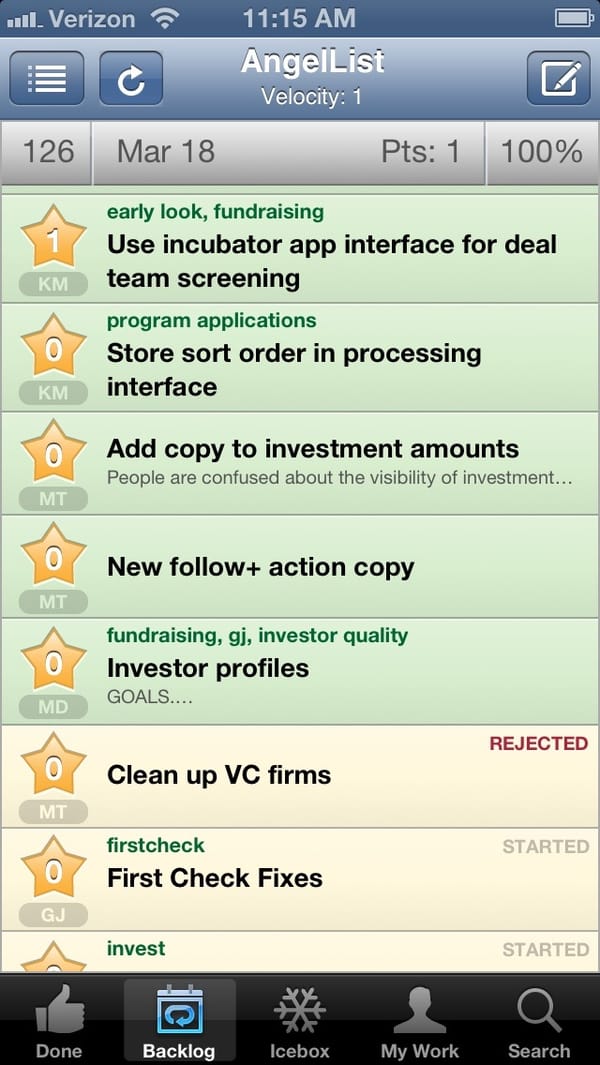Viewport: 600px width, 1065px height.
Task: Open the project list menu icon
Action: pos(47,78)
